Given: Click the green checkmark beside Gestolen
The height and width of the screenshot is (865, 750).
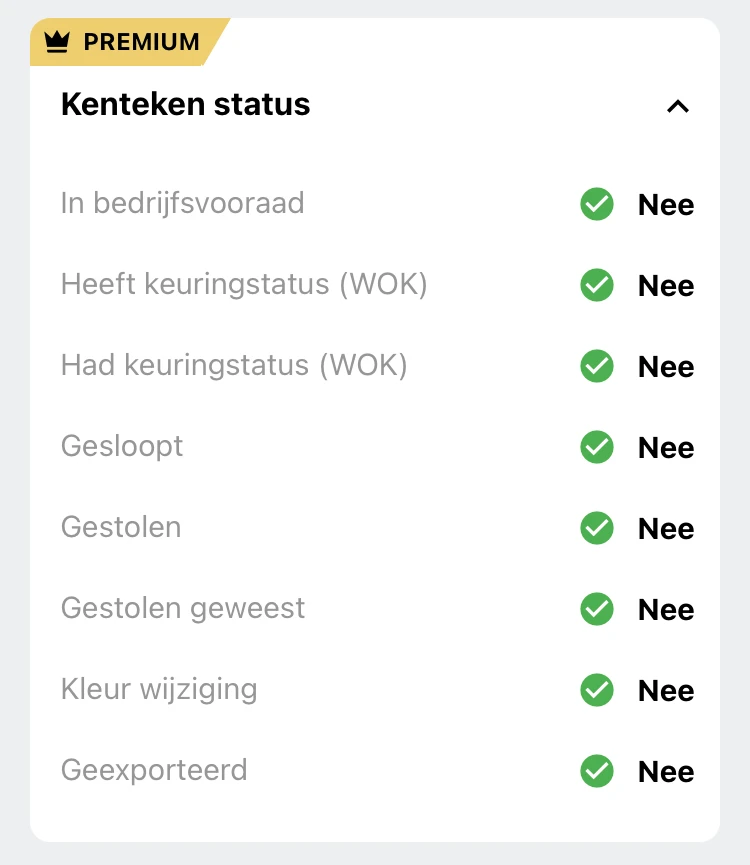Looking at the screenshot, I should 597,529.
